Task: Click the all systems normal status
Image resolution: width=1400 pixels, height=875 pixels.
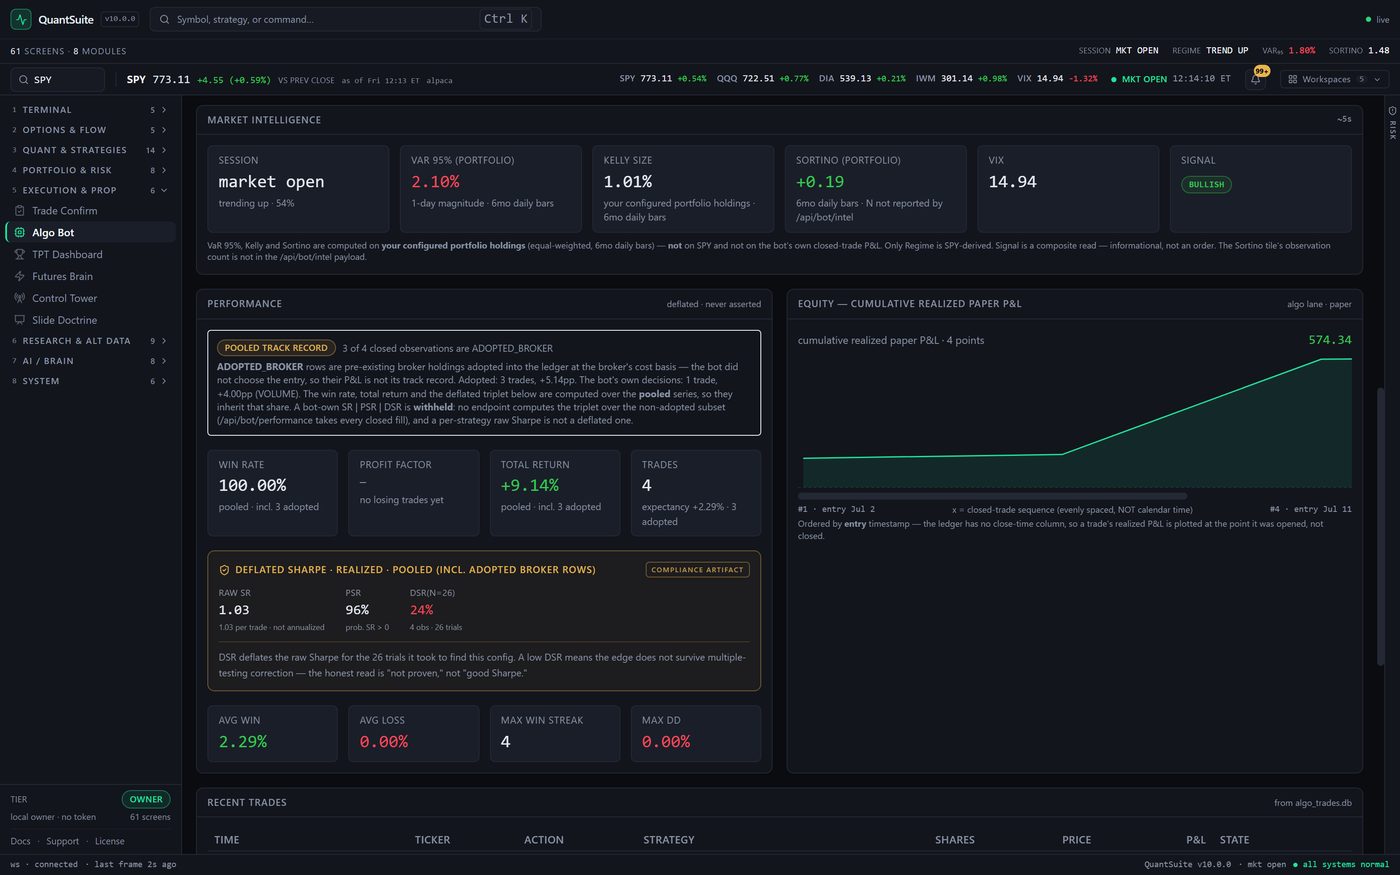Action: 1341,864
